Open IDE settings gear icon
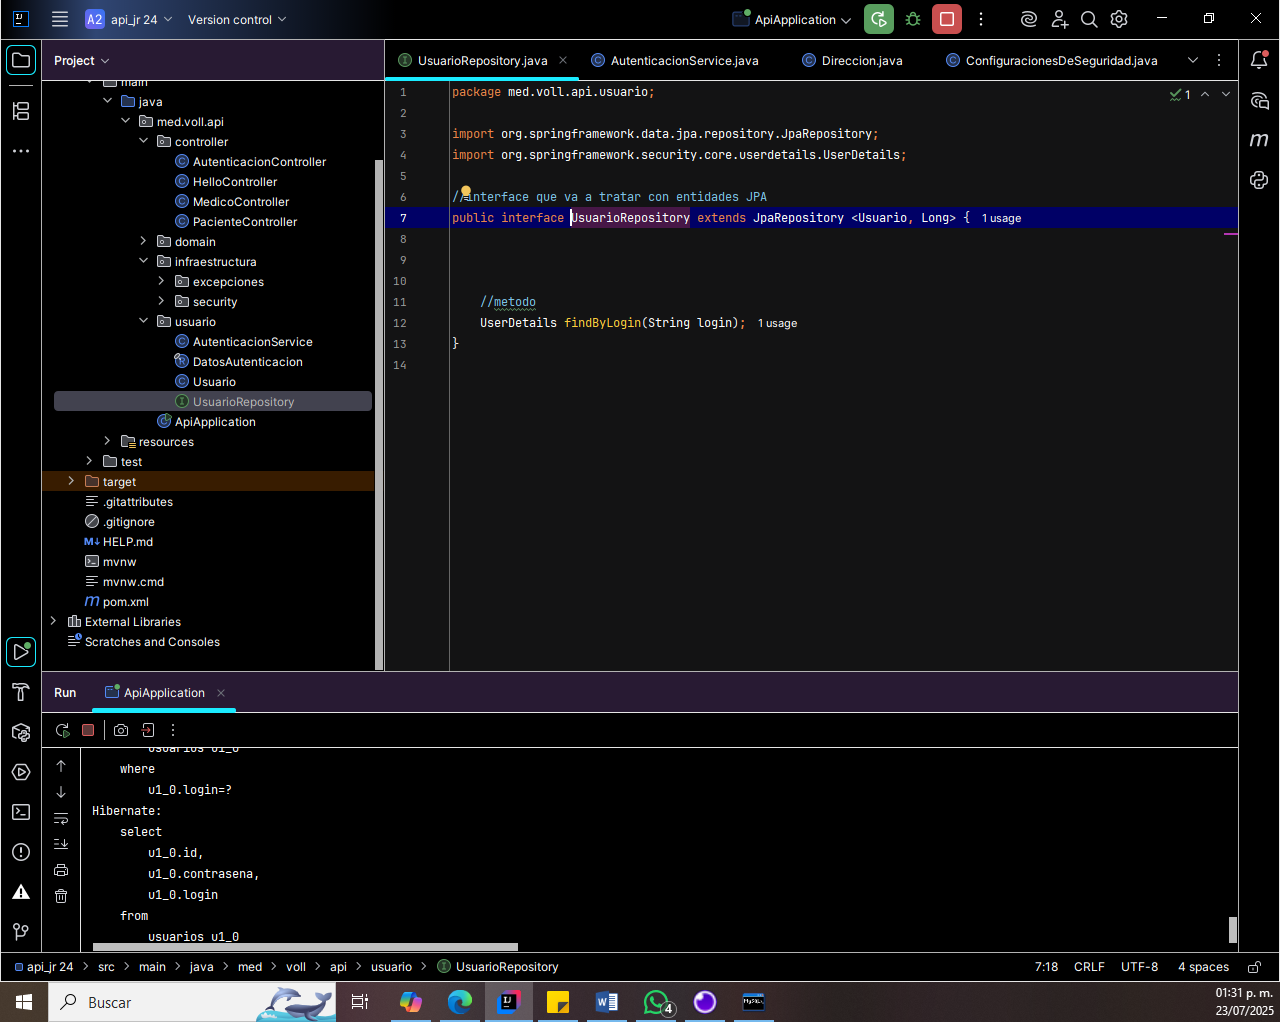Image resolution: width=1280 pixels, height=1022 pixels. coord(1119,19)
